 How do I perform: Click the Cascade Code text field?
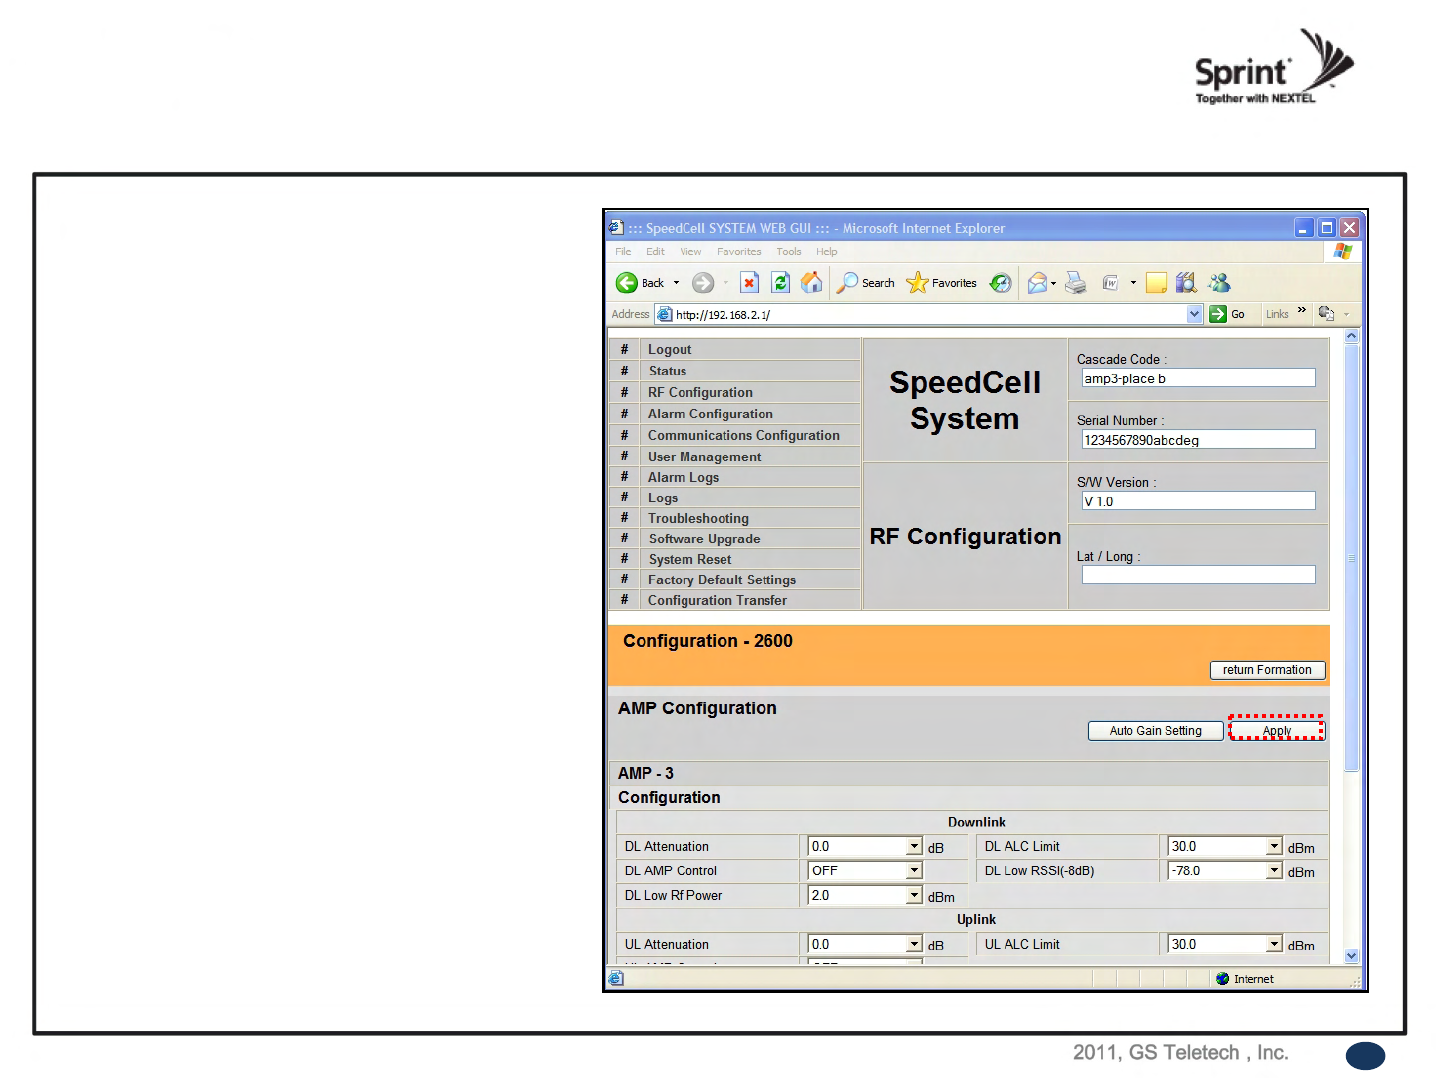click(1198, 378)
